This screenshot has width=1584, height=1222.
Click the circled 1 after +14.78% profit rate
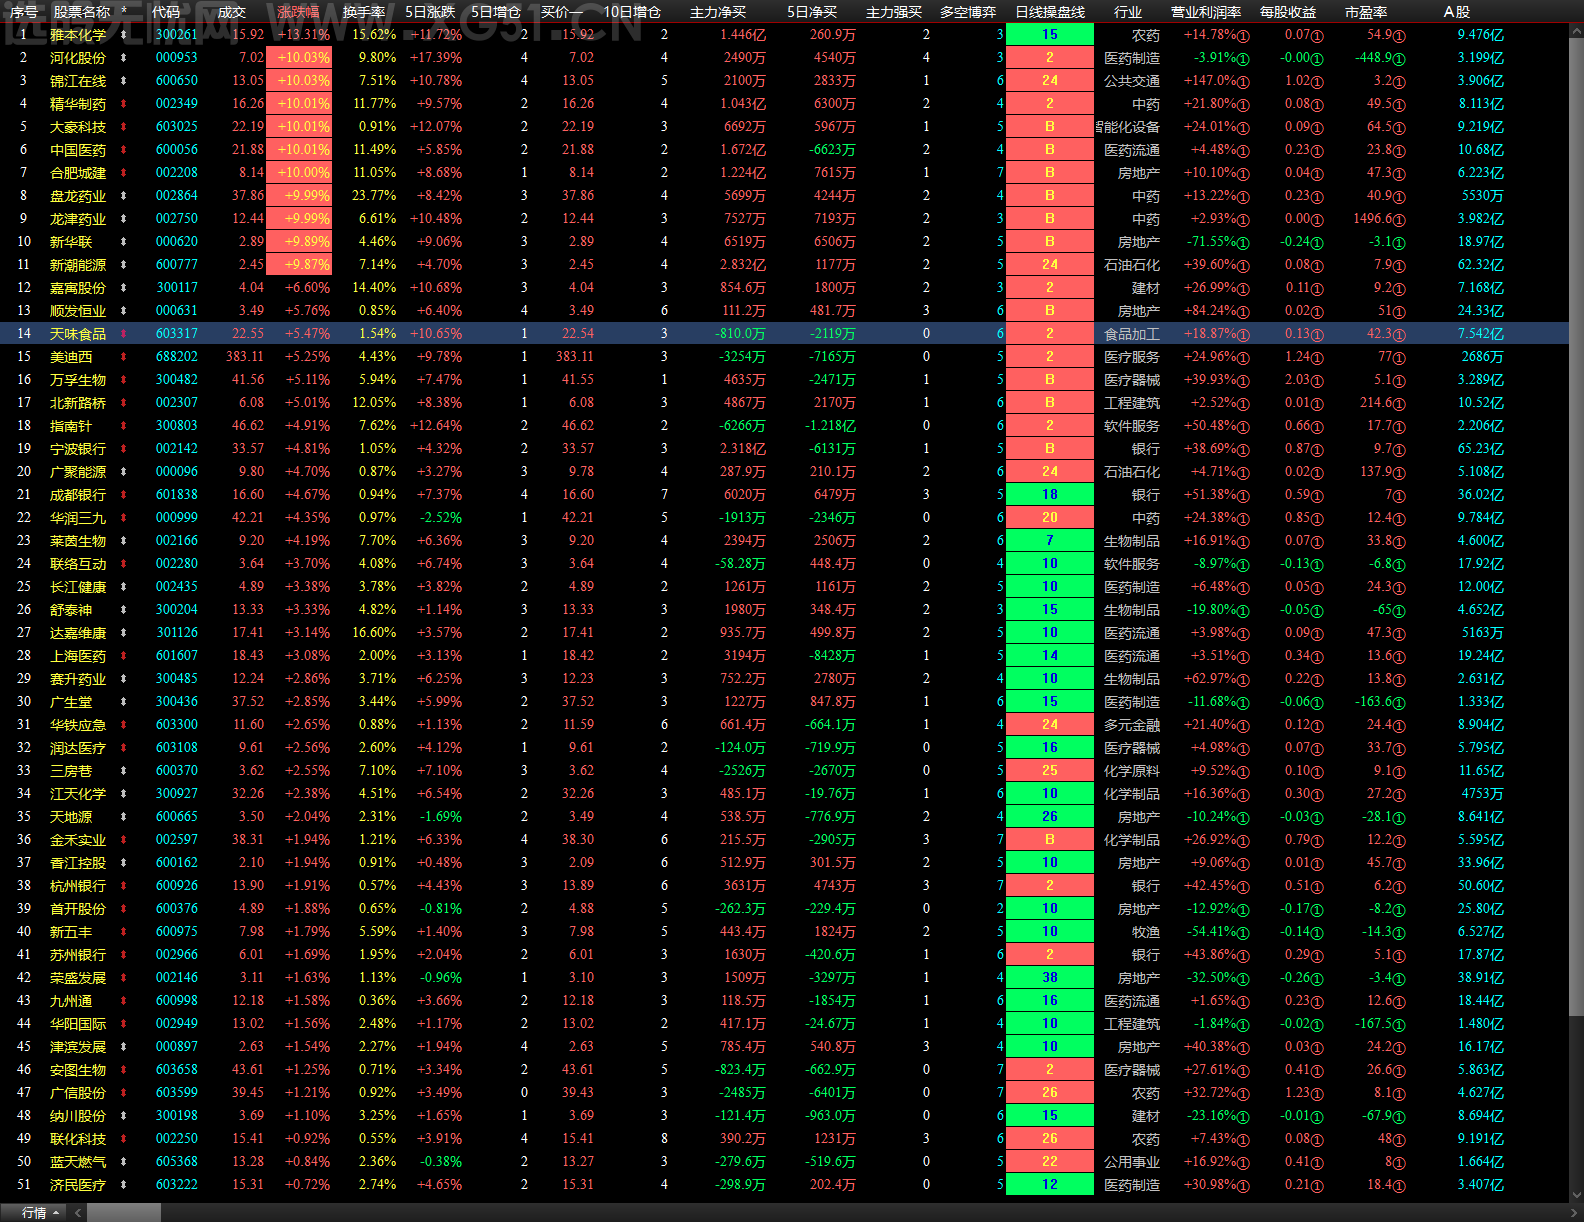[1243, 36]
